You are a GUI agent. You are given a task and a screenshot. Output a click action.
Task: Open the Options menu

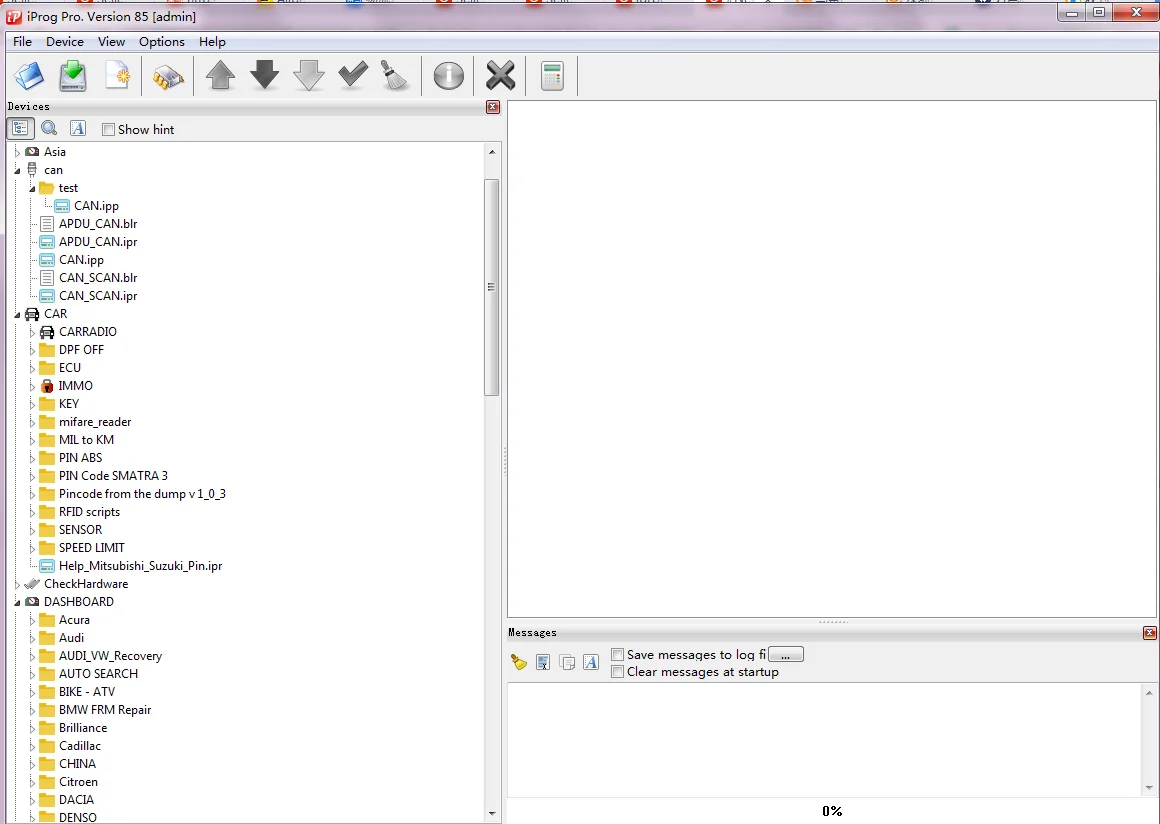[x=161, y=41]
